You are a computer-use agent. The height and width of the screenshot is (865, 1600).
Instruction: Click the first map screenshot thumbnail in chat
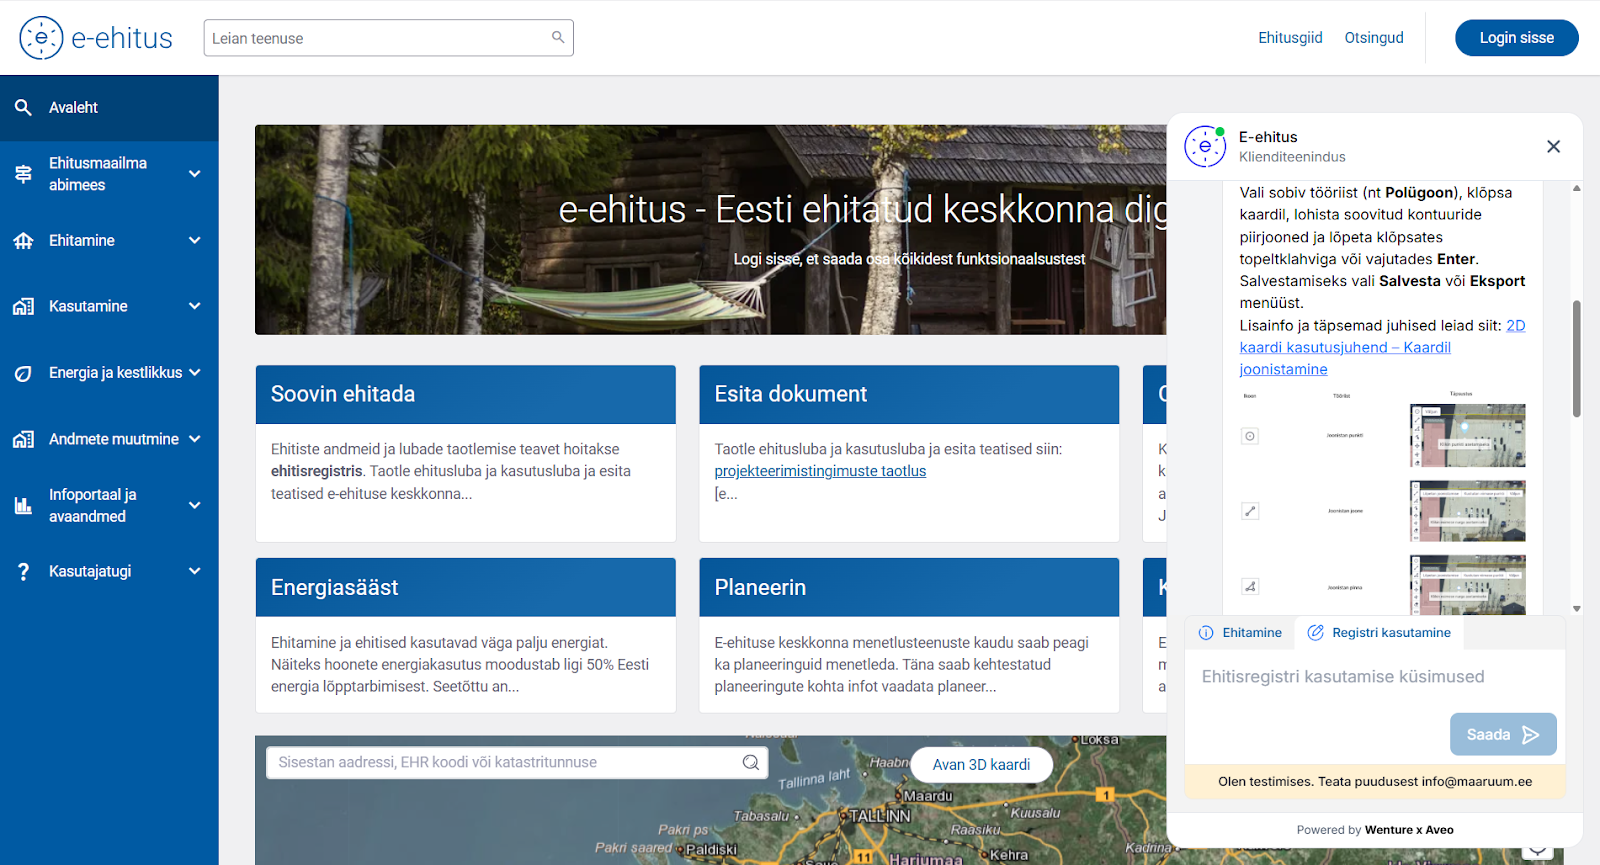tap(1467, 435)
